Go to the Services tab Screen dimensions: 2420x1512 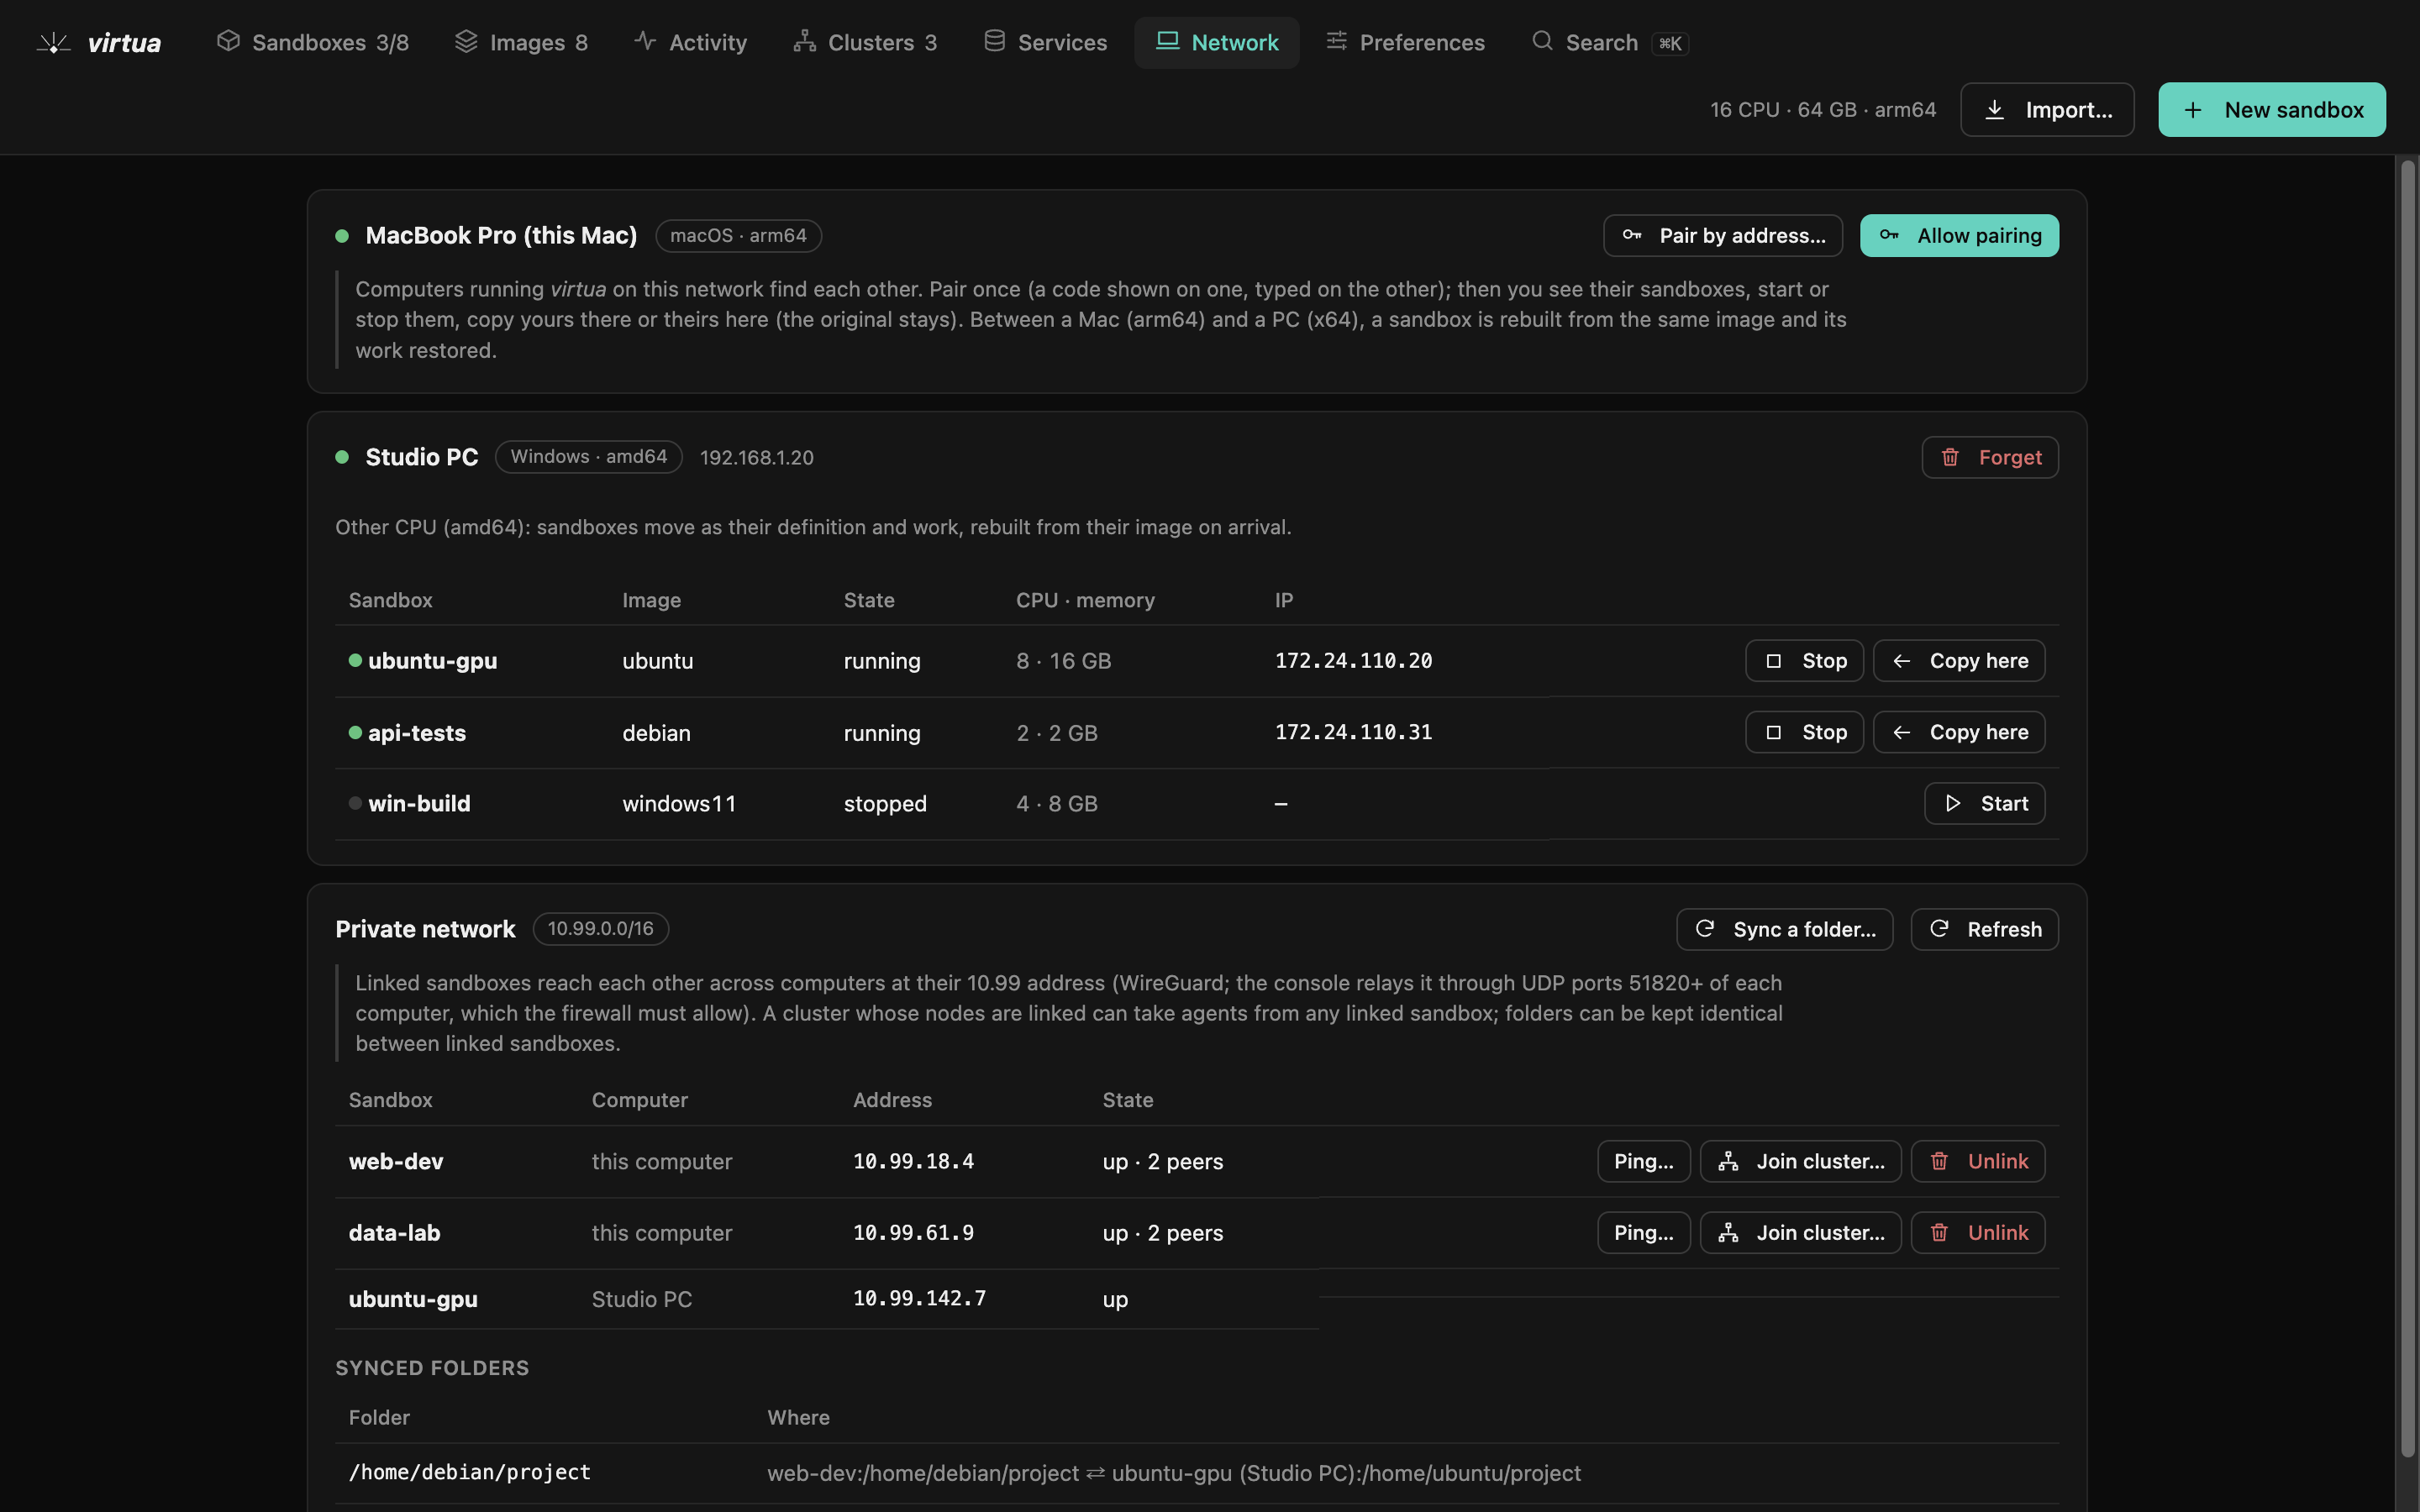(1045, 43)
